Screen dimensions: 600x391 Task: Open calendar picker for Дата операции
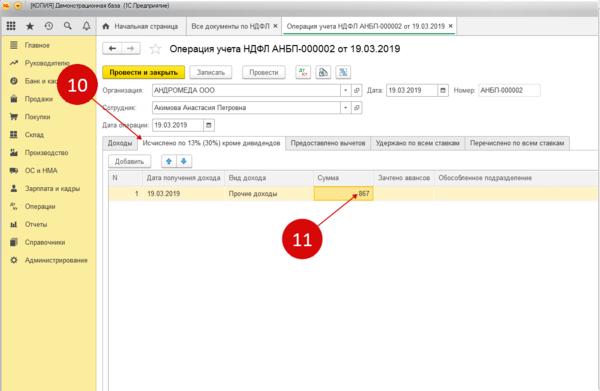[209, 125]
